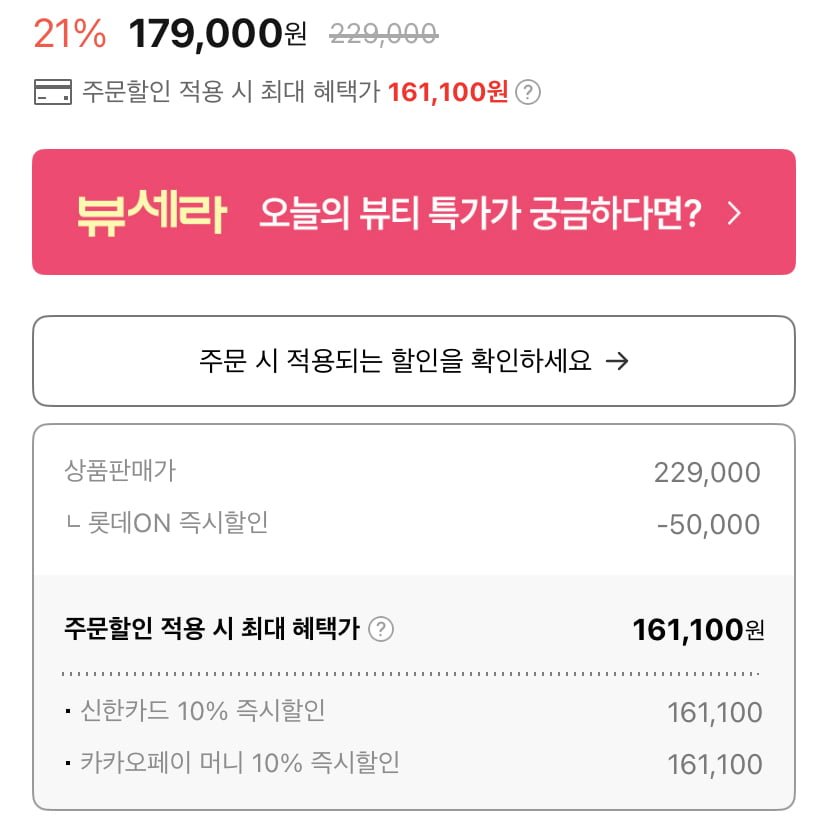Click the red 161,100원 benefit price
The height and width of the screenshot is (833, 828).
[448, 93]
